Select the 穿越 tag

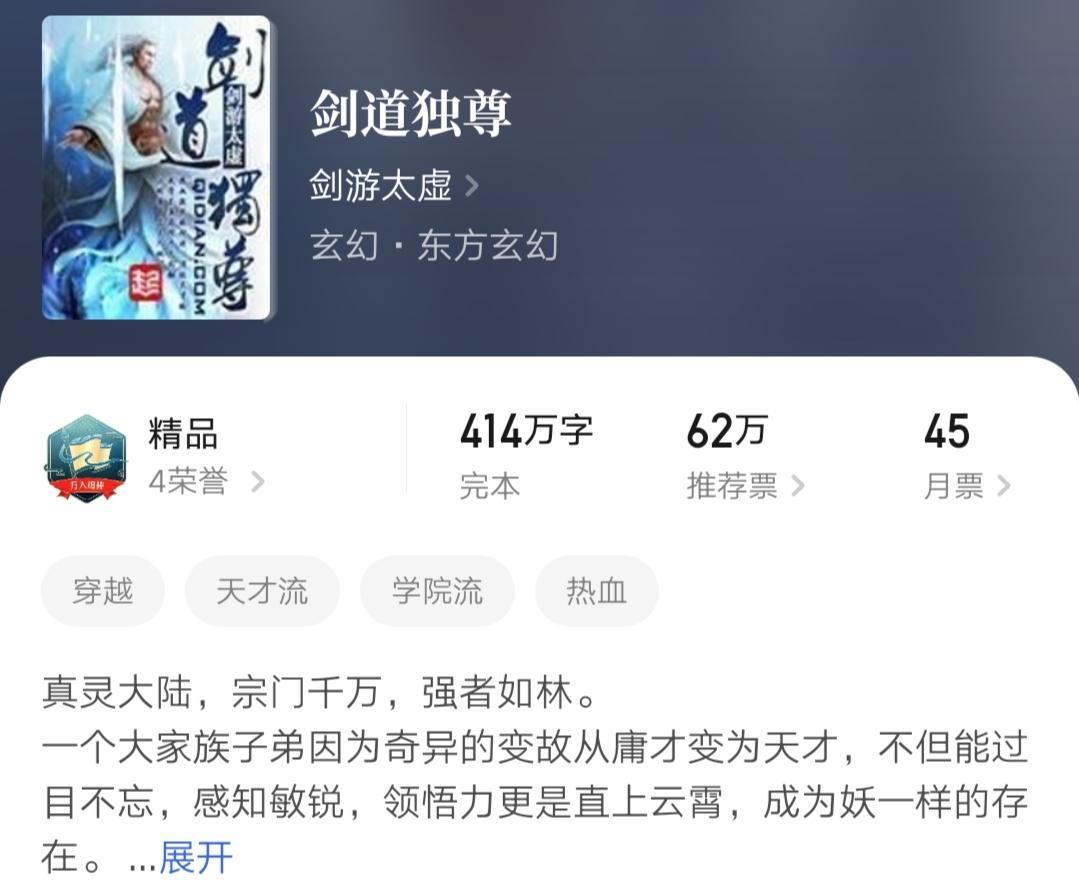coord(103,591)
